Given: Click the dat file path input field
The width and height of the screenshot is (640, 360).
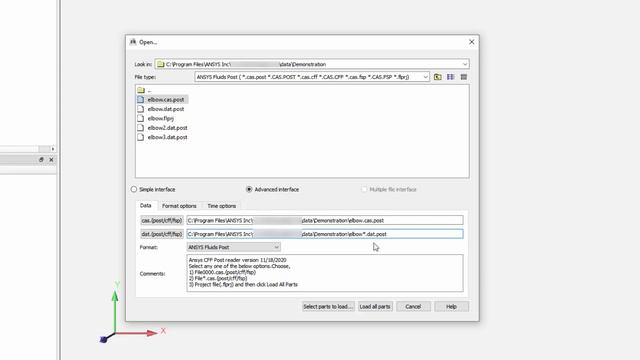Looking at the screenshot, I should pos(325,234).
